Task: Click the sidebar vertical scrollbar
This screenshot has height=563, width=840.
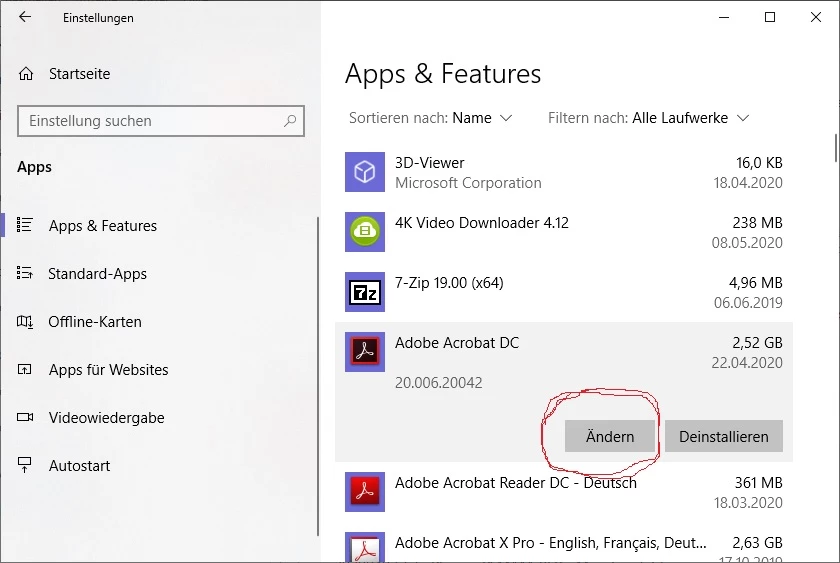Action: pyautogui.click(x=318, y=376)
